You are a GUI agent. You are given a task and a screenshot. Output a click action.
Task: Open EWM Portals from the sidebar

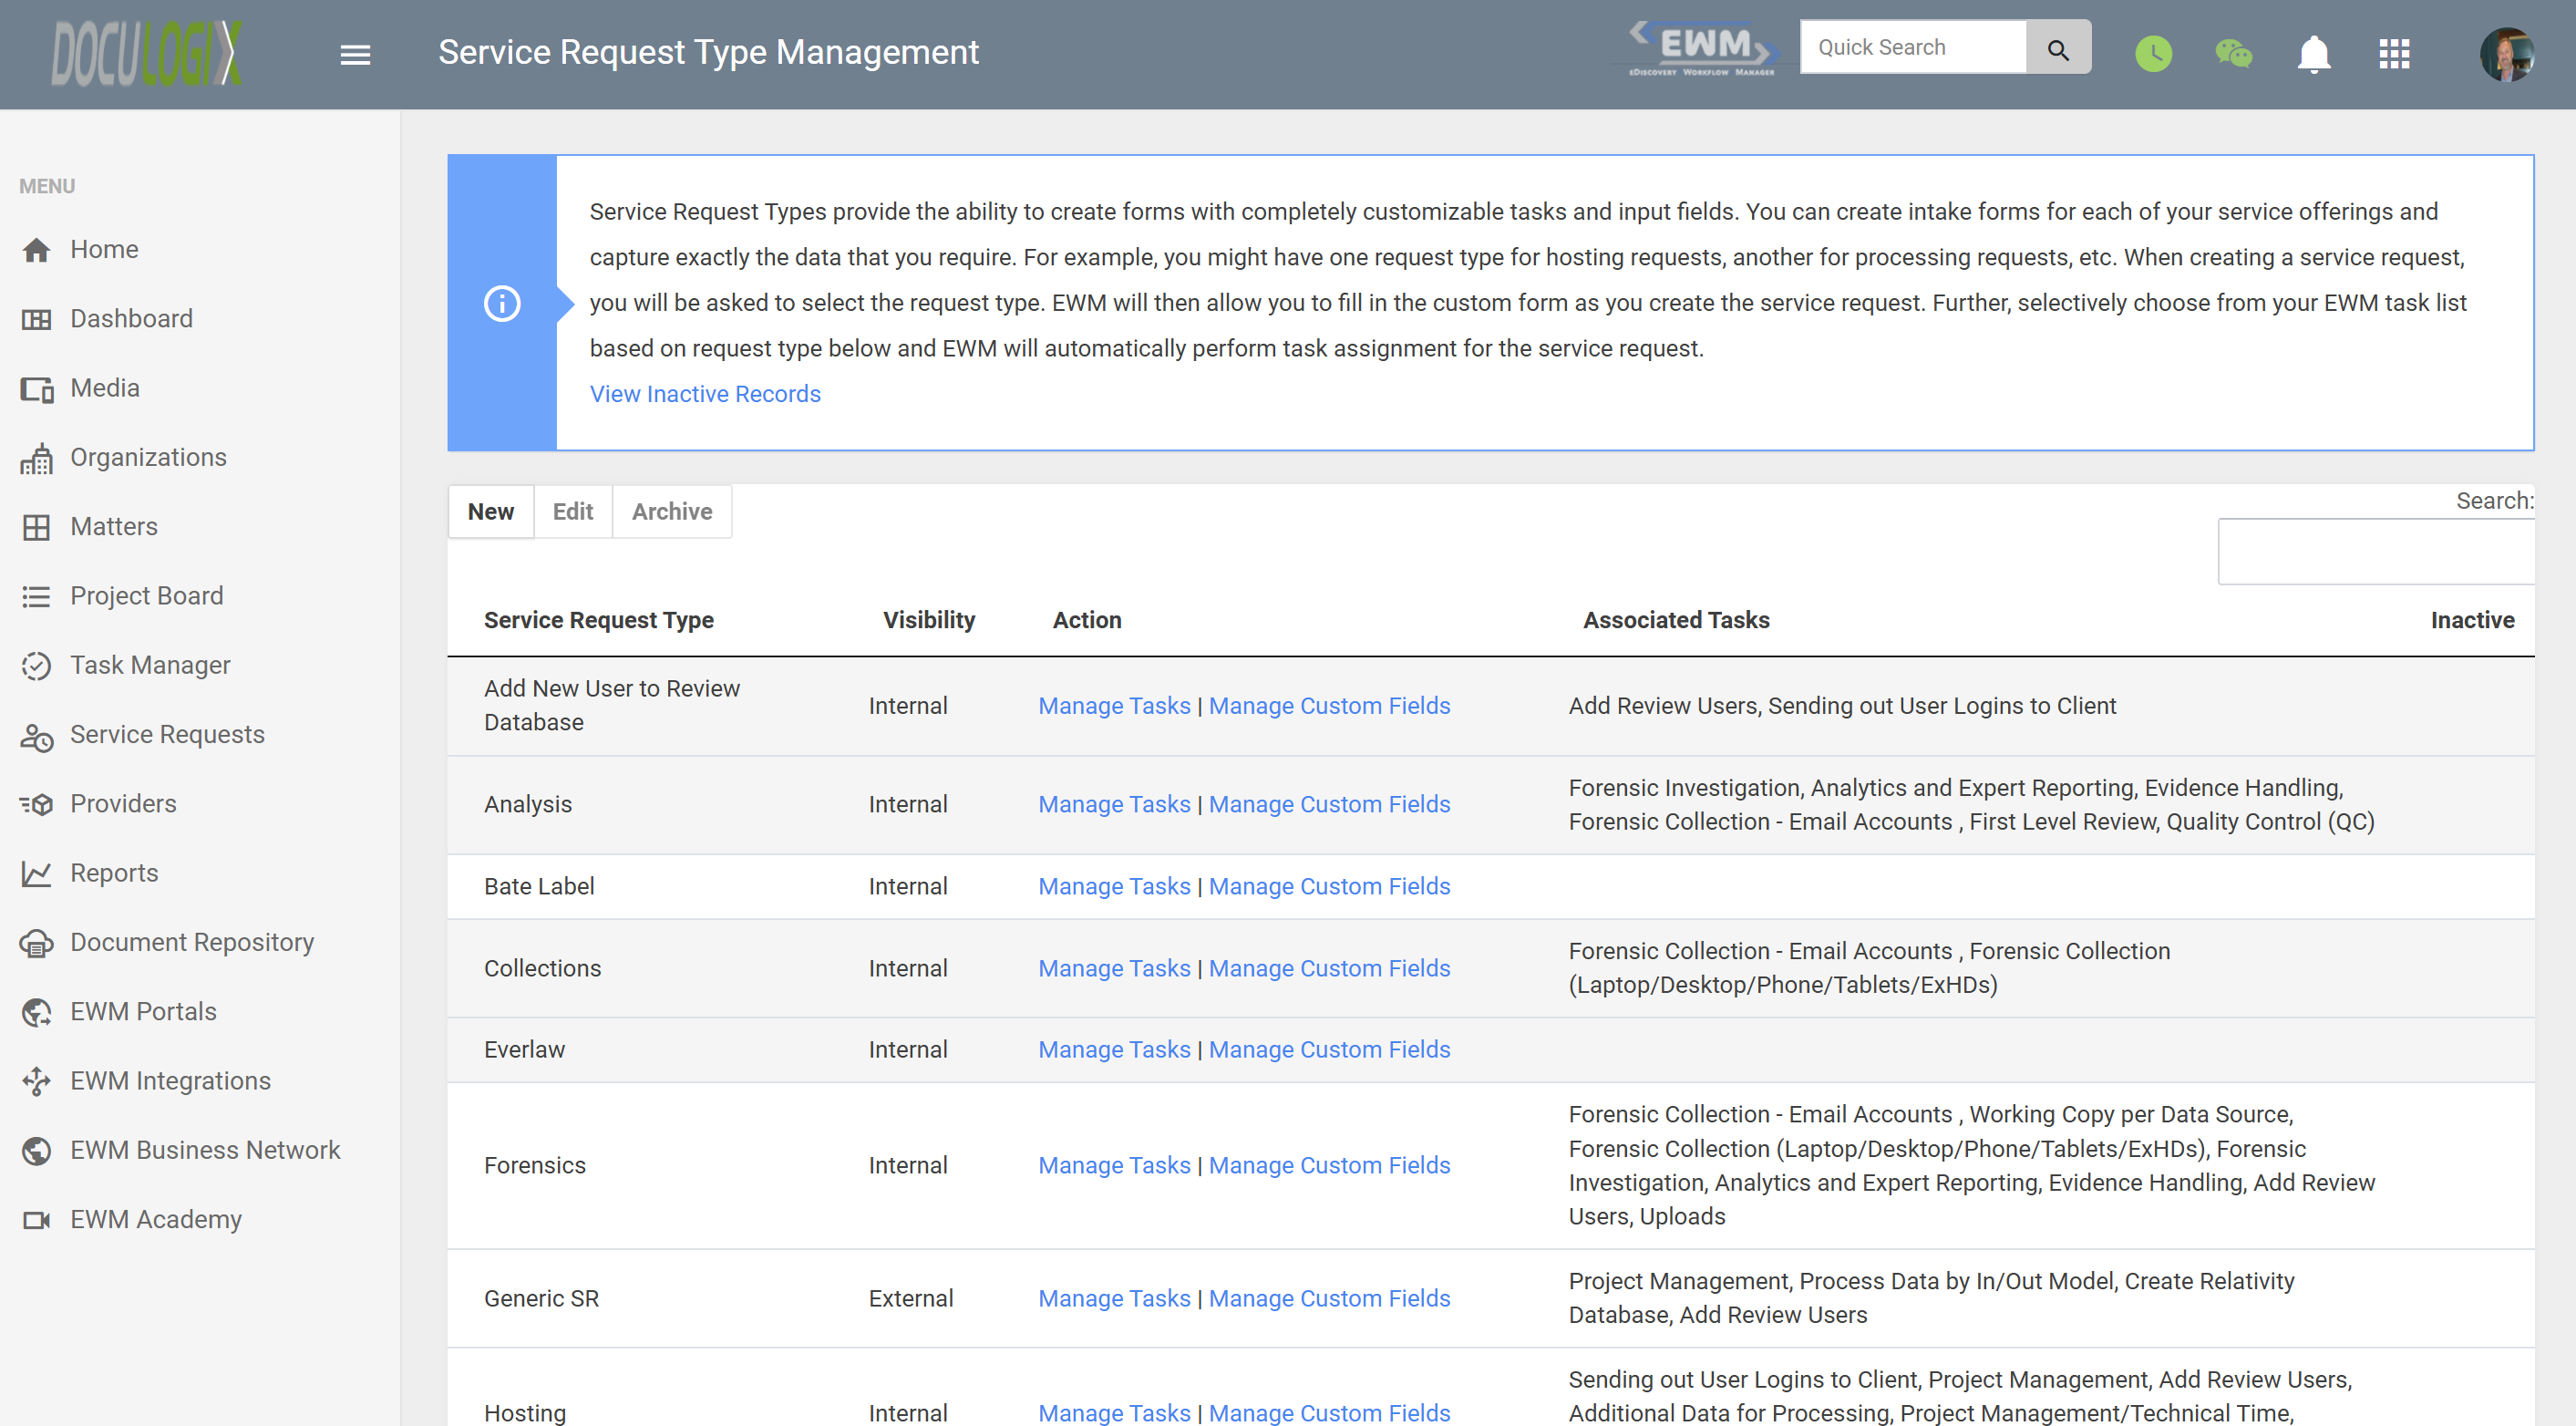pyautogui.click(x=143, y=1011)
